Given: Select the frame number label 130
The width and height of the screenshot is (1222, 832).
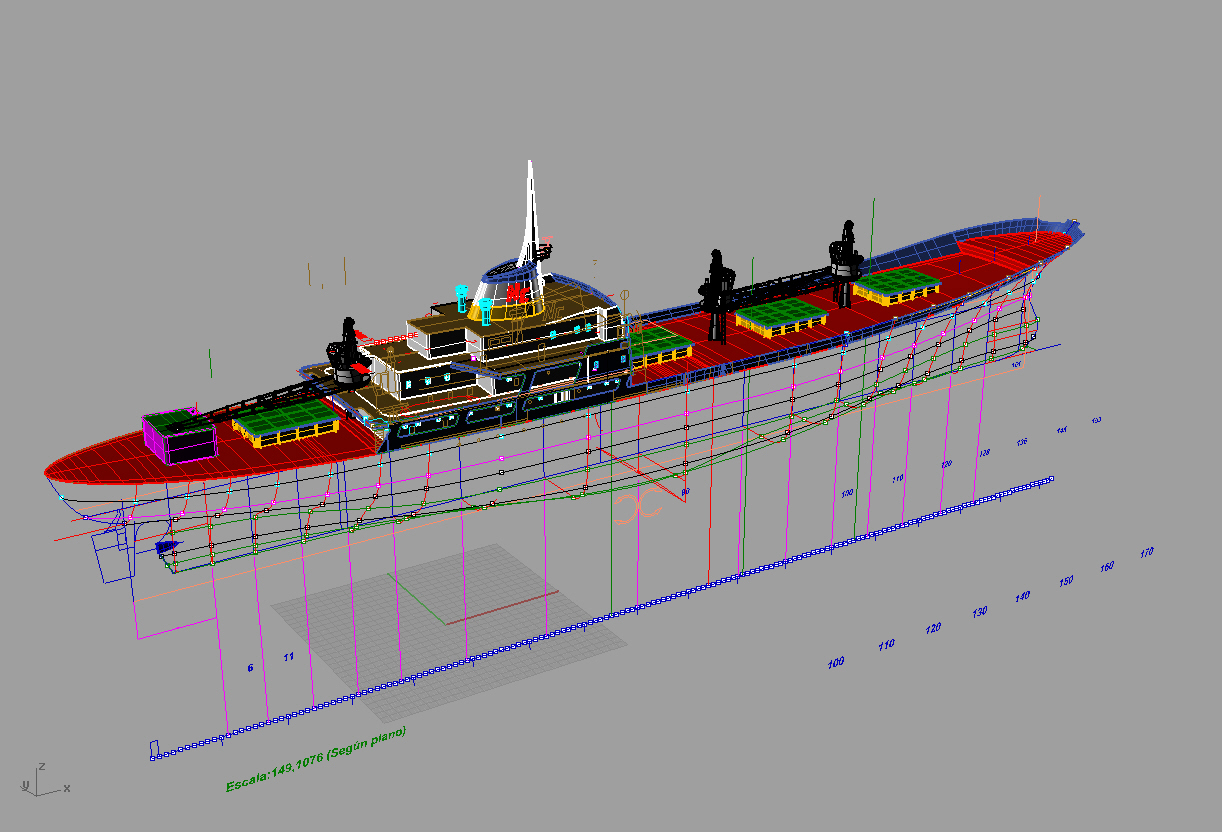Looking at the screenshot, I should [979, 611].
